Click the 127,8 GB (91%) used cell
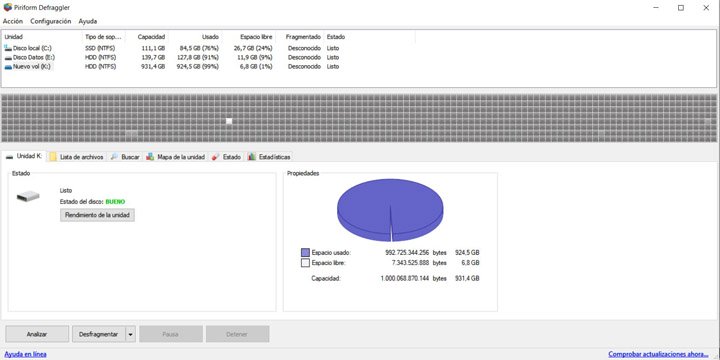Image resolution: width=720 pixels, height=360 pixels. pyautogui.click(x=198, y=57)
